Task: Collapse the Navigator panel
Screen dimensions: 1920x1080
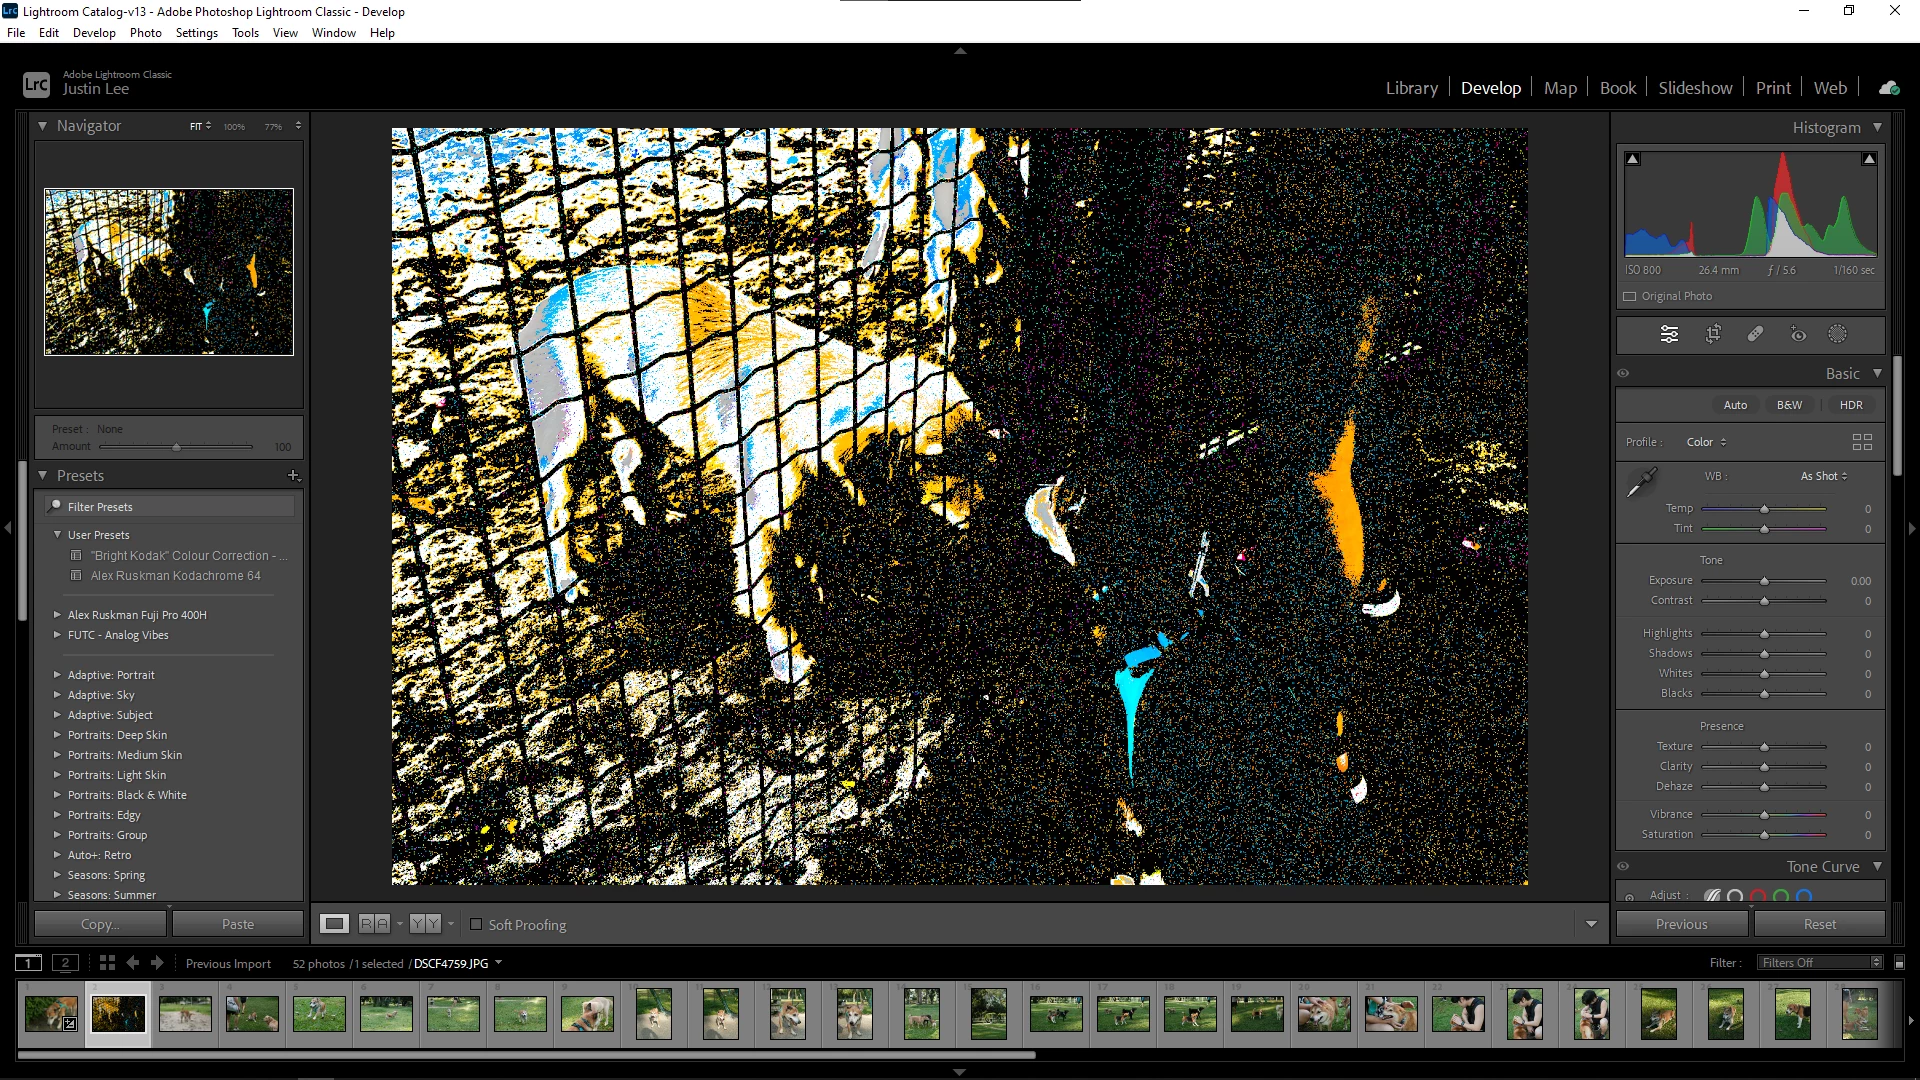Action: point(42,126)
